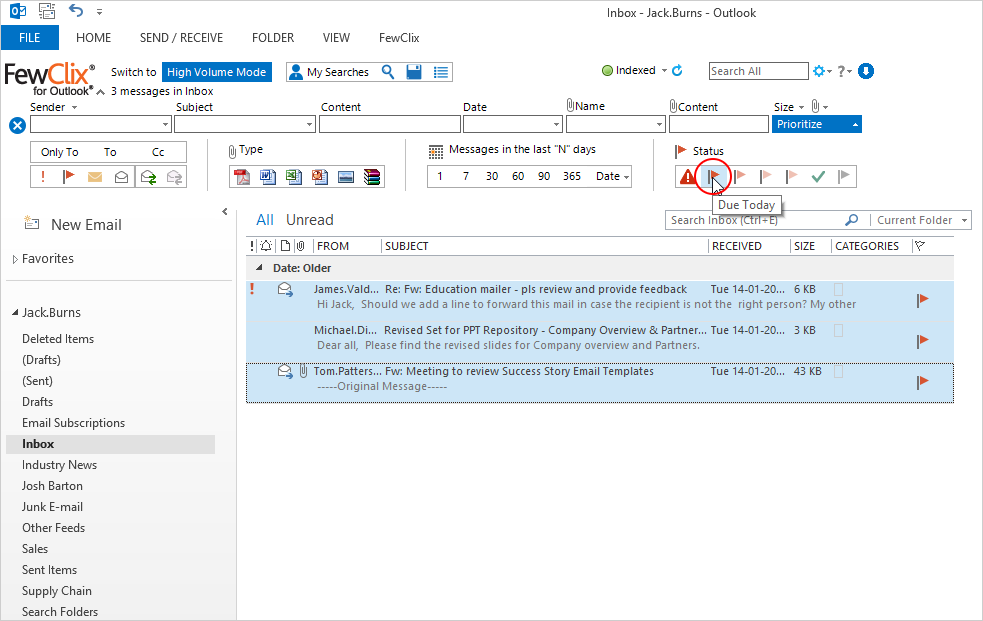
Task: Refresh the FewClix index
Action: (677, 71)
